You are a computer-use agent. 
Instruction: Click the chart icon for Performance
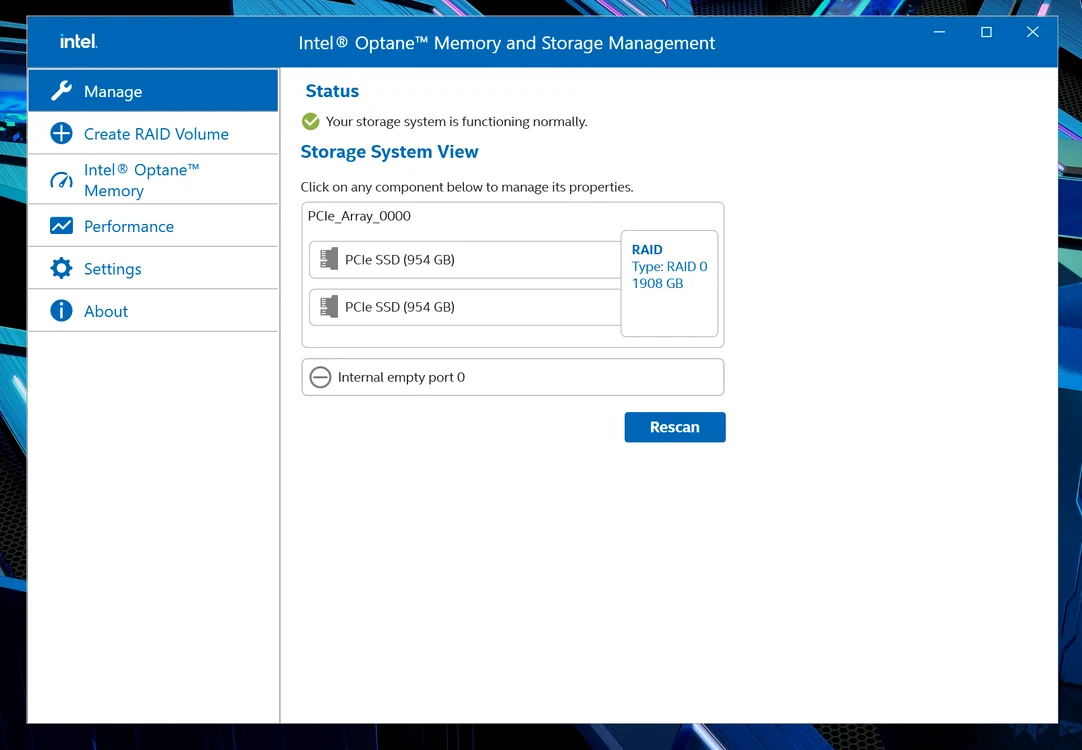coord(61,226)
